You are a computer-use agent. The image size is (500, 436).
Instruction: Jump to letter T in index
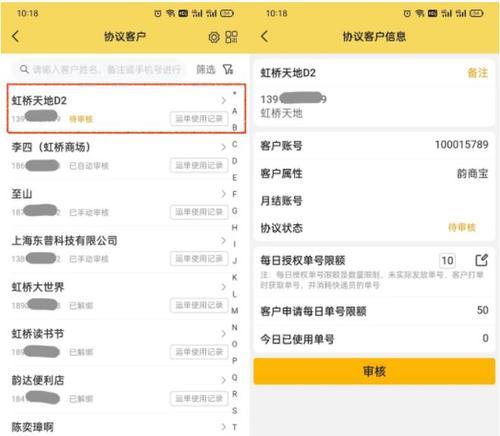tap(235, 427)
